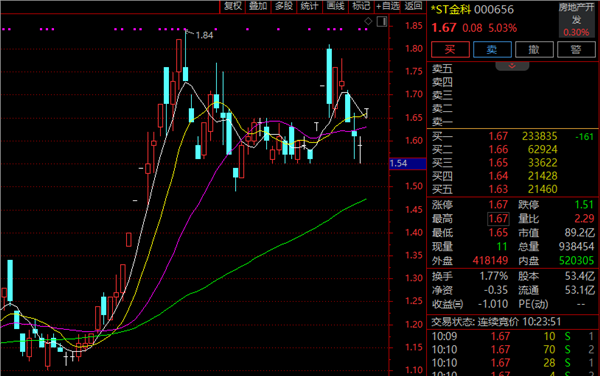The width and height of the screenshot is (600, 376).
Task: Click the 返回 back button
Action: click(x=414, y=6)
